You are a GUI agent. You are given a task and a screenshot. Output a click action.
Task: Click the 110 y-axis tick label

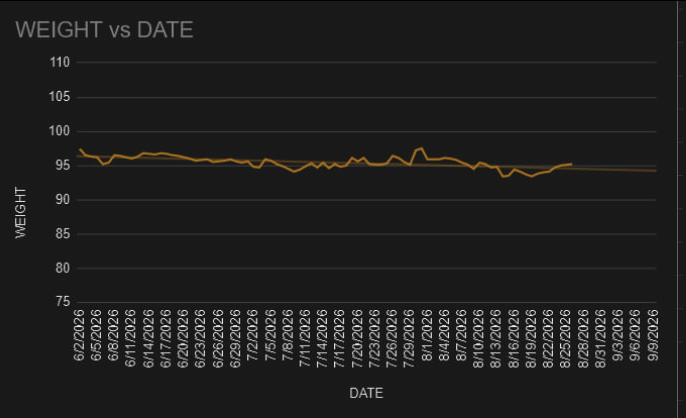click(60, 62)
